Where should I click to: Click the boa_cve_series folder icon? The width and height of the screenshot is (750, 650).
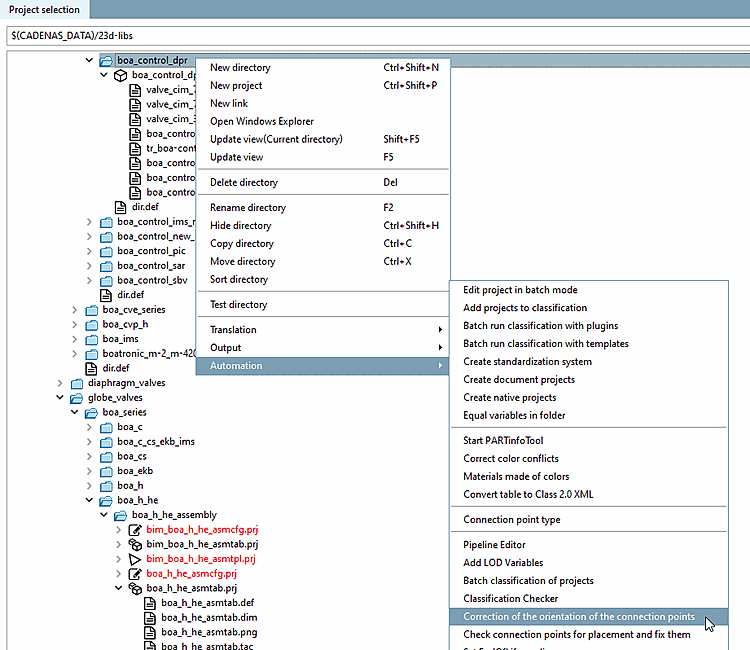coord(91,310)
